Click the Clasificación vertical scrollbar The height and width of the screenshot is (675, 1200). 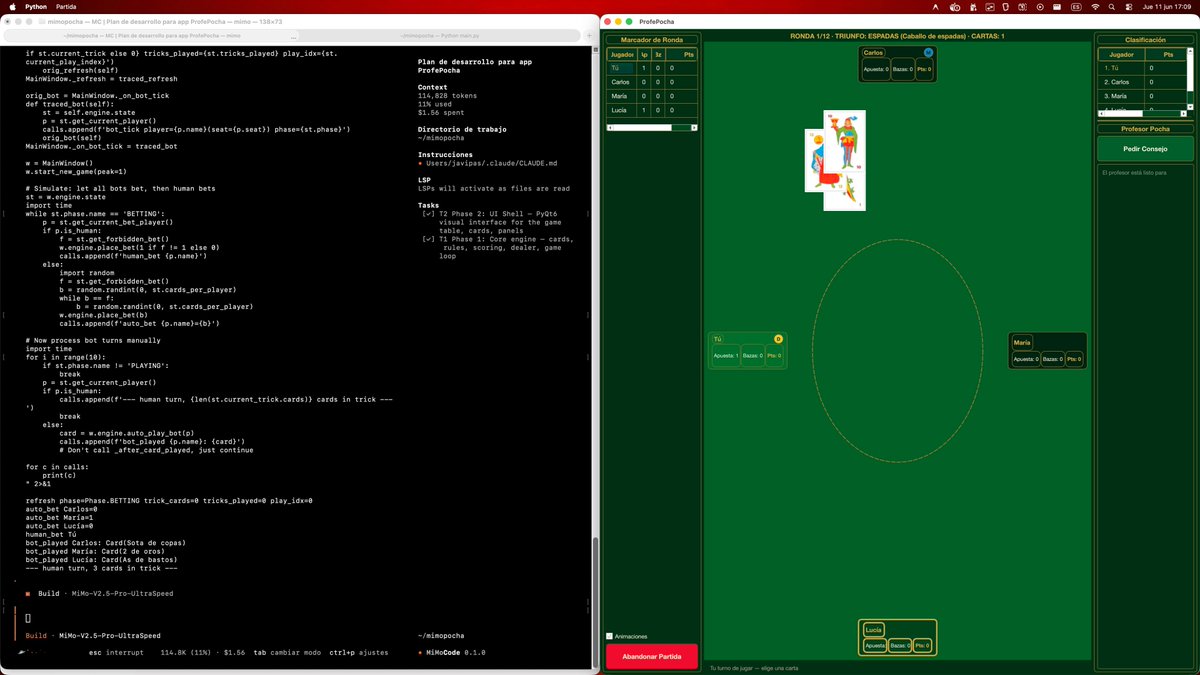(1190, 80)
